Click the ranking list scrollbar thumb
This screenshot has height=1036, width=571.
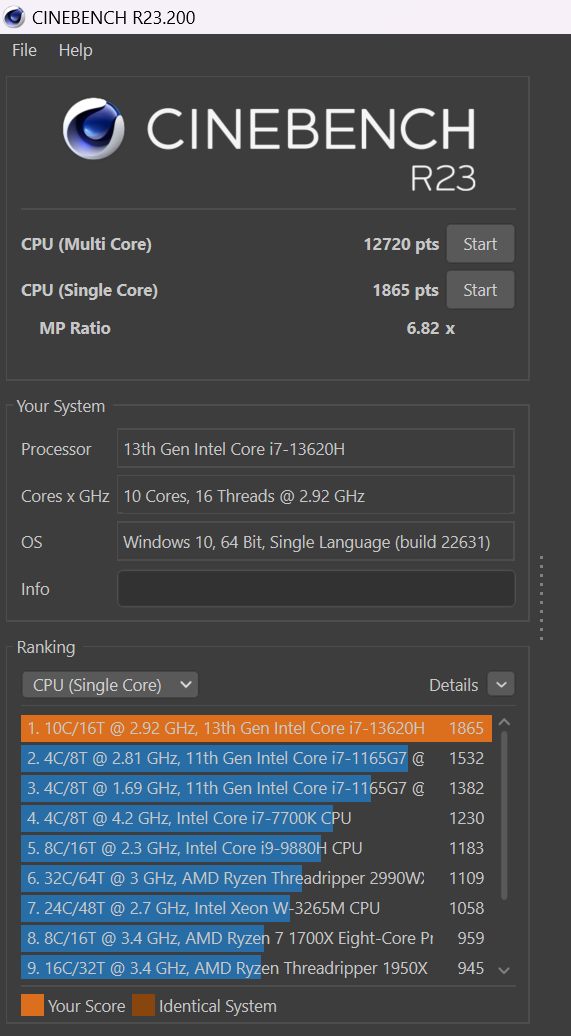click(504, 815)
